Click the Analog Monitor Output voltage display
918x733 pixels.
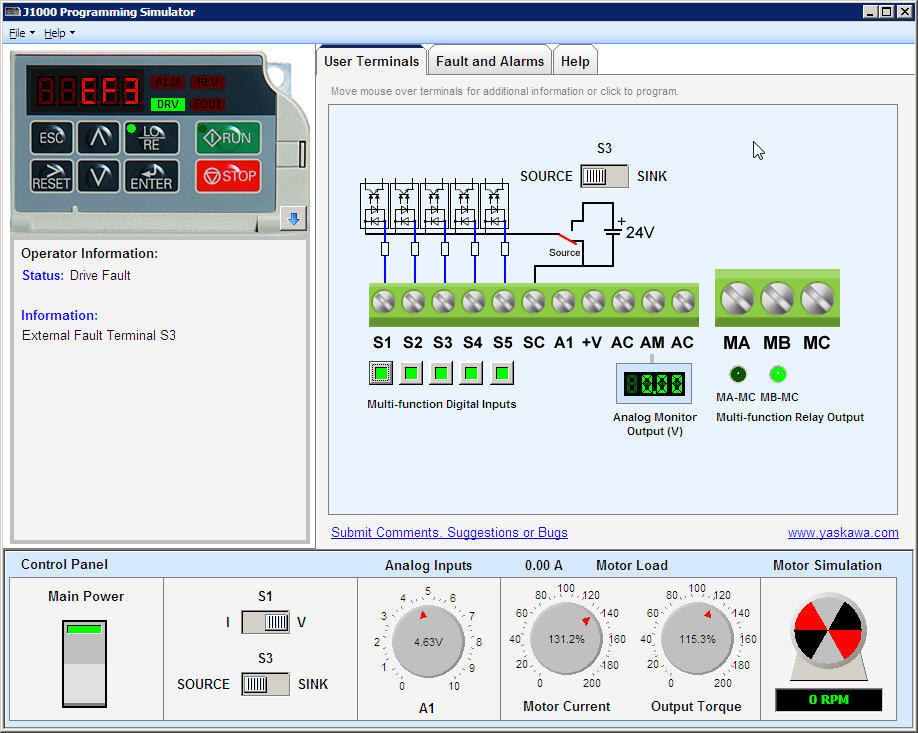[x=654, y=384]
